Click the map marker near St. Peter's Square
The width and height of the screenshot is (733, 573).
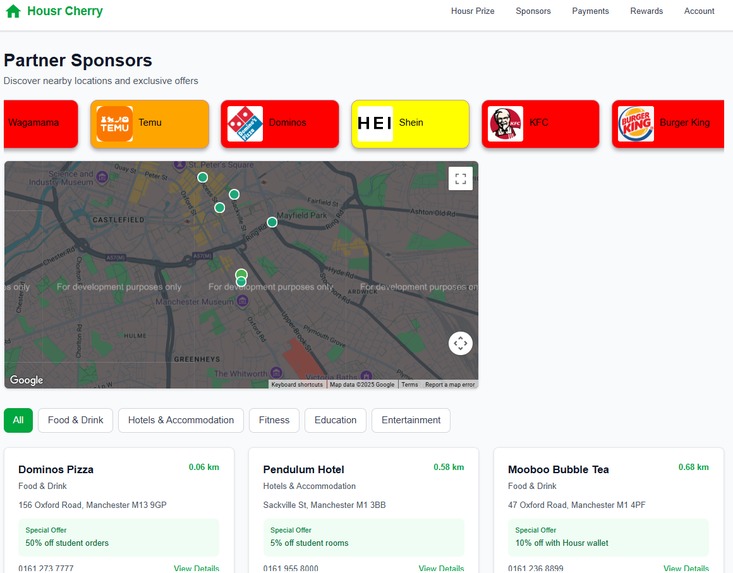202,177
